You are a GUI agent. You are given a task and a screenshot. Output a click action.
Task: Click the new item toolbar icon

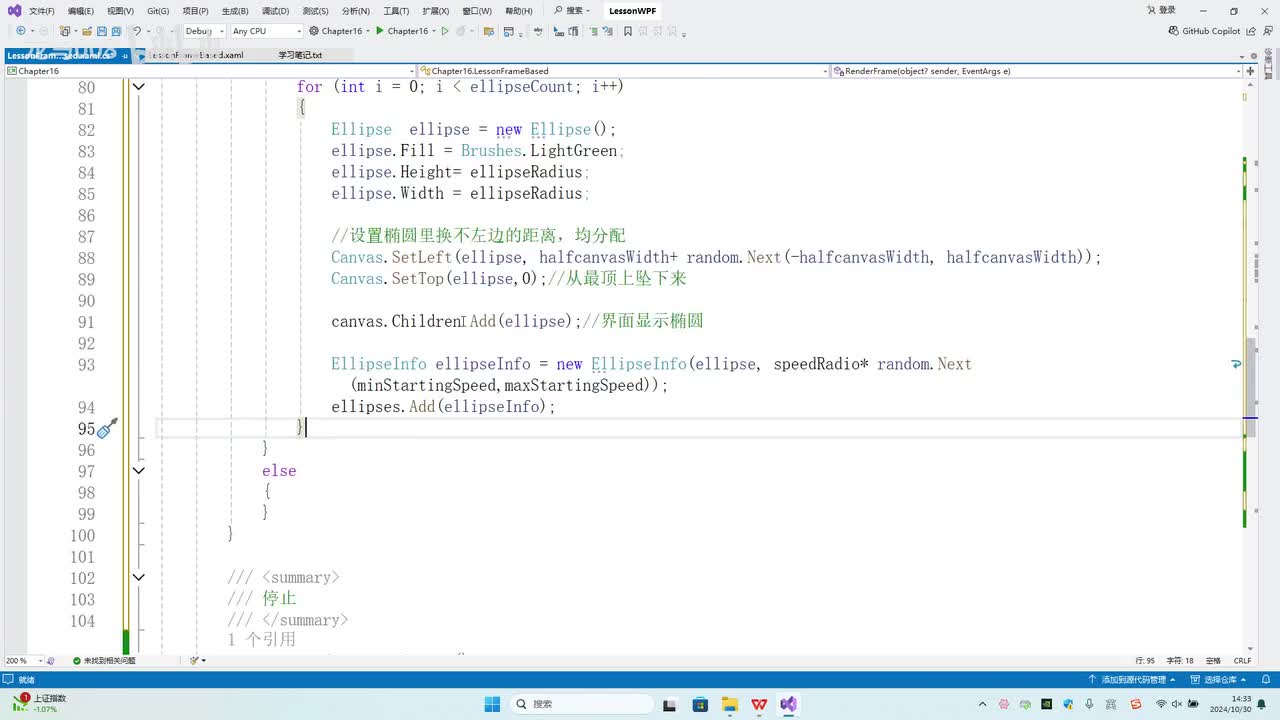pyautogui.click(x=65, y=31)
